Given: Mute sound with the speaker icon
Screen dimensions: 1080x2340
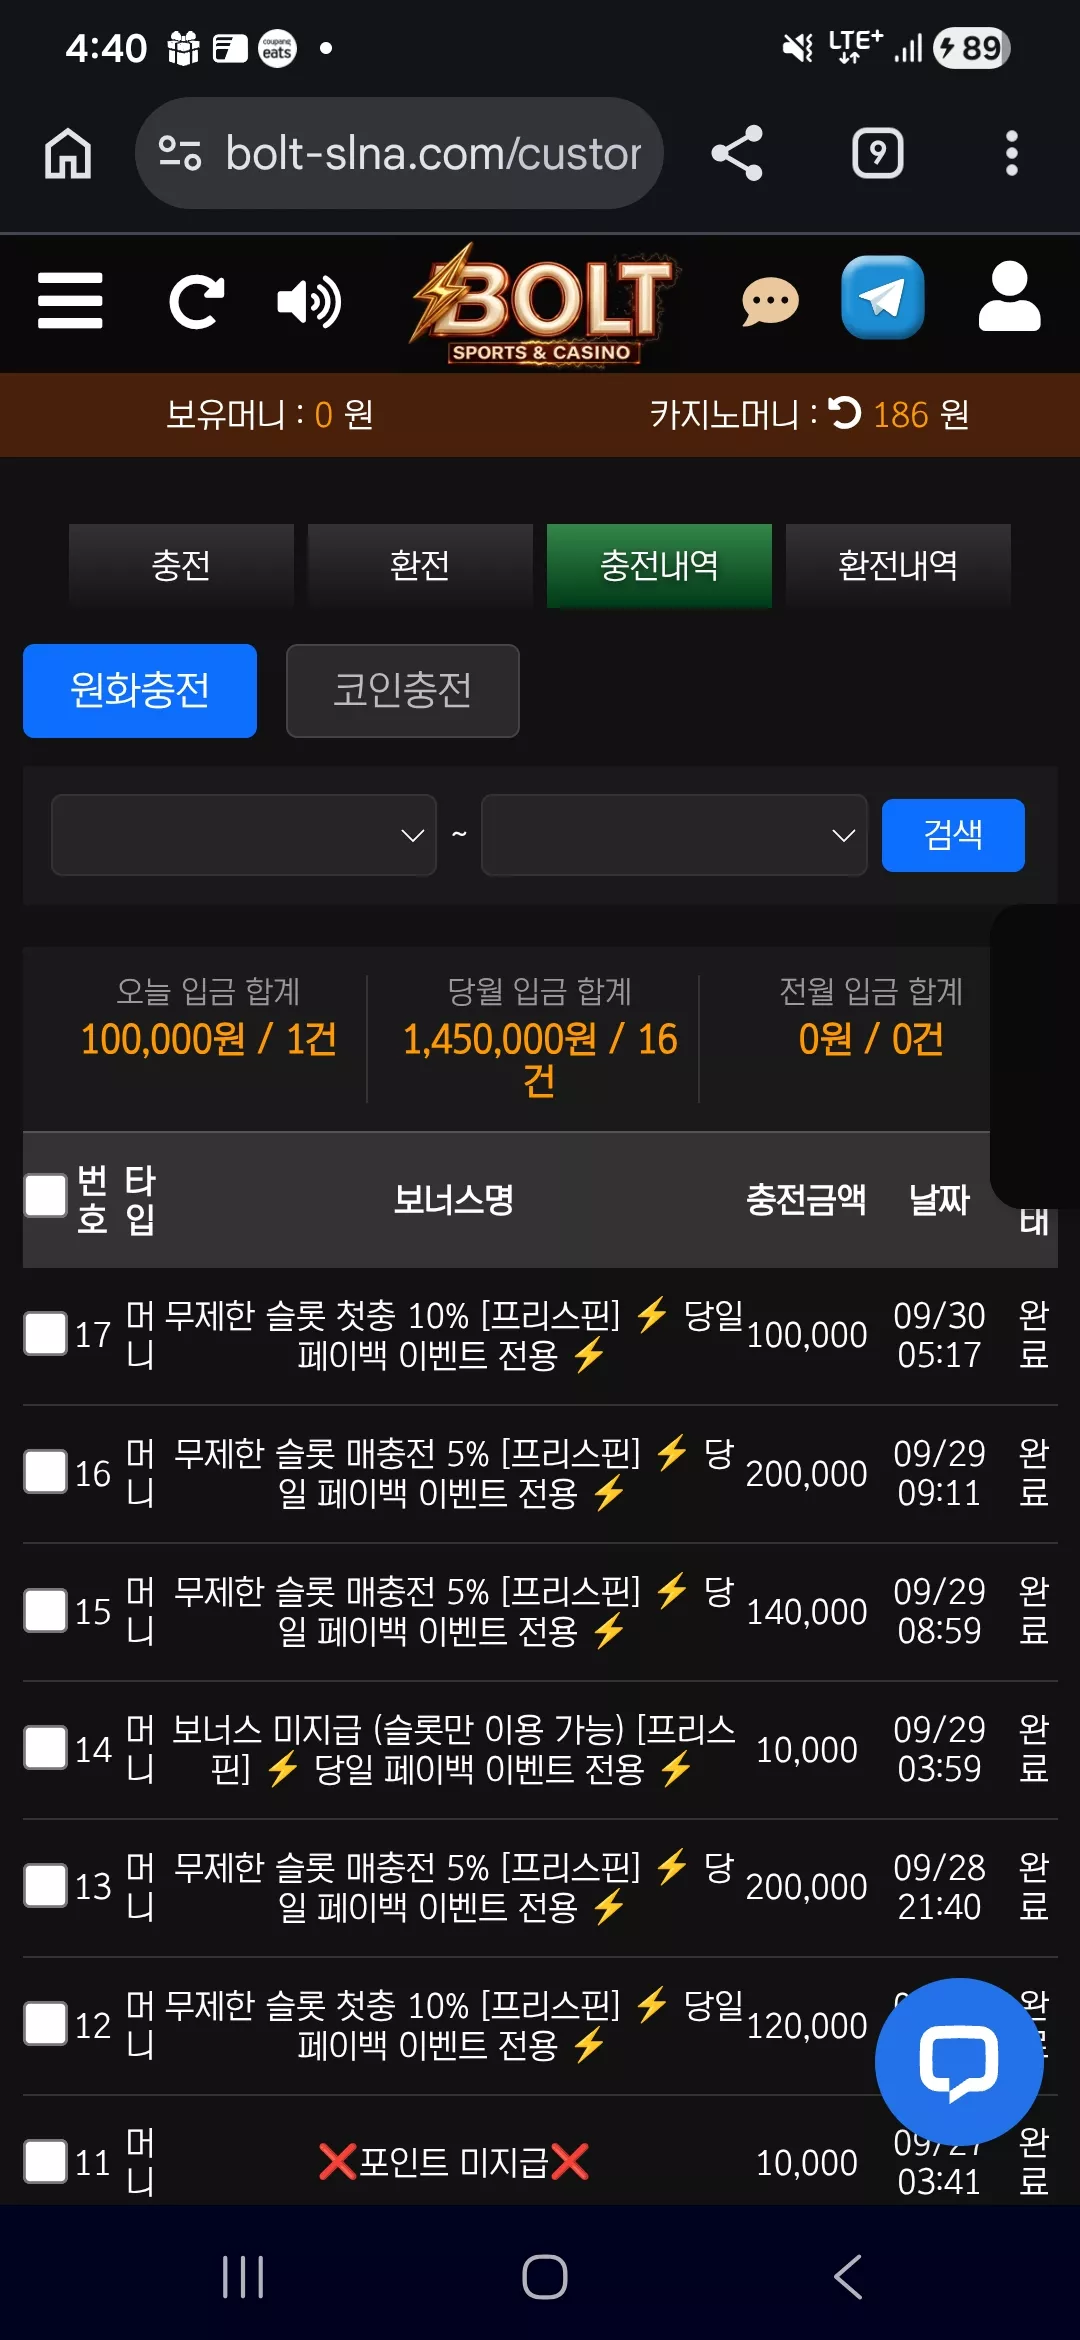Looking at the screenshot, I should [x=309, y=302].
